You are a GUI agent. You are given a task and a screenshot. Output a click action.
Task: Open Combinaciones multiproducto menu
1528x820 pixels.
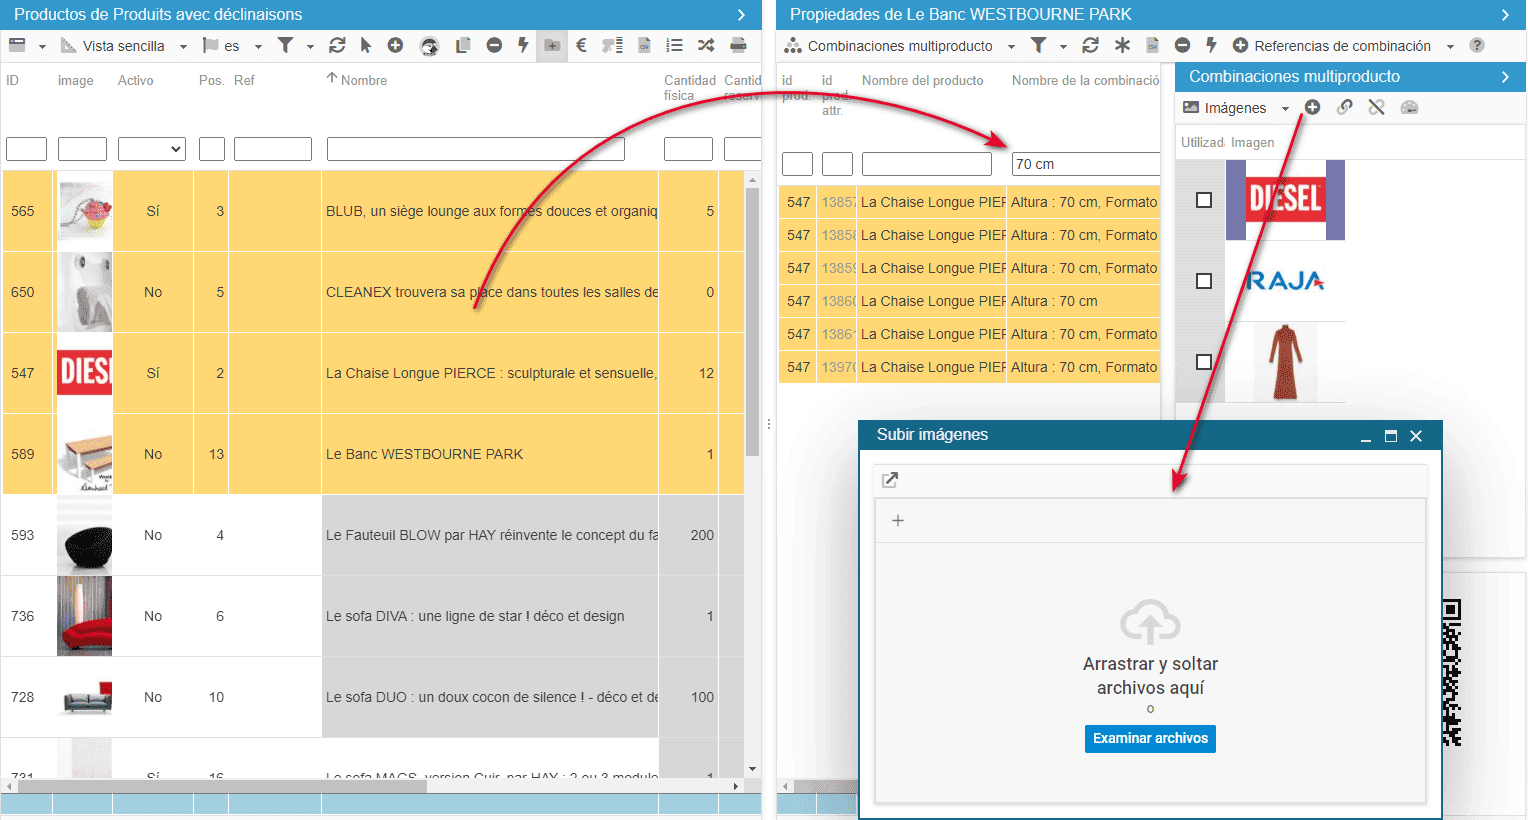click(x=900, y=46)
